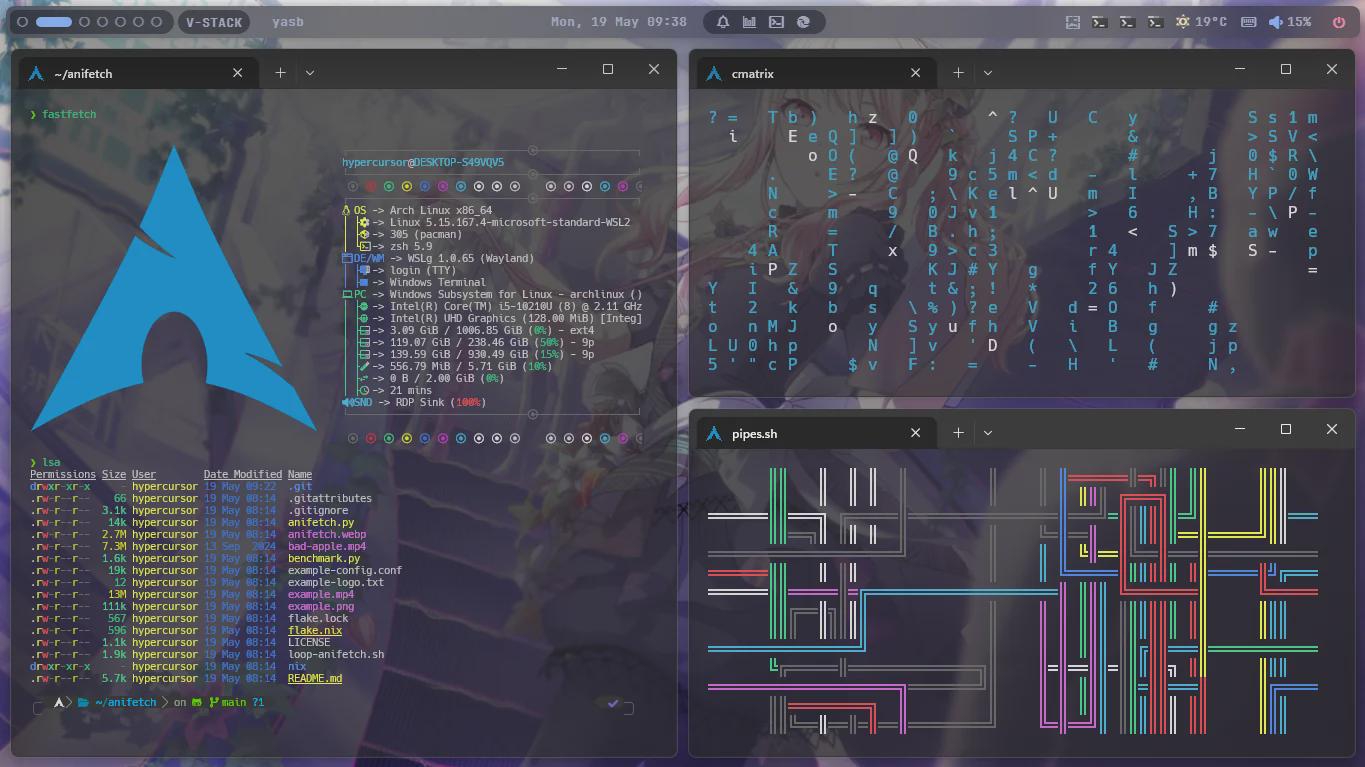Click the notification bell icon in top bar

coord(722,21)
